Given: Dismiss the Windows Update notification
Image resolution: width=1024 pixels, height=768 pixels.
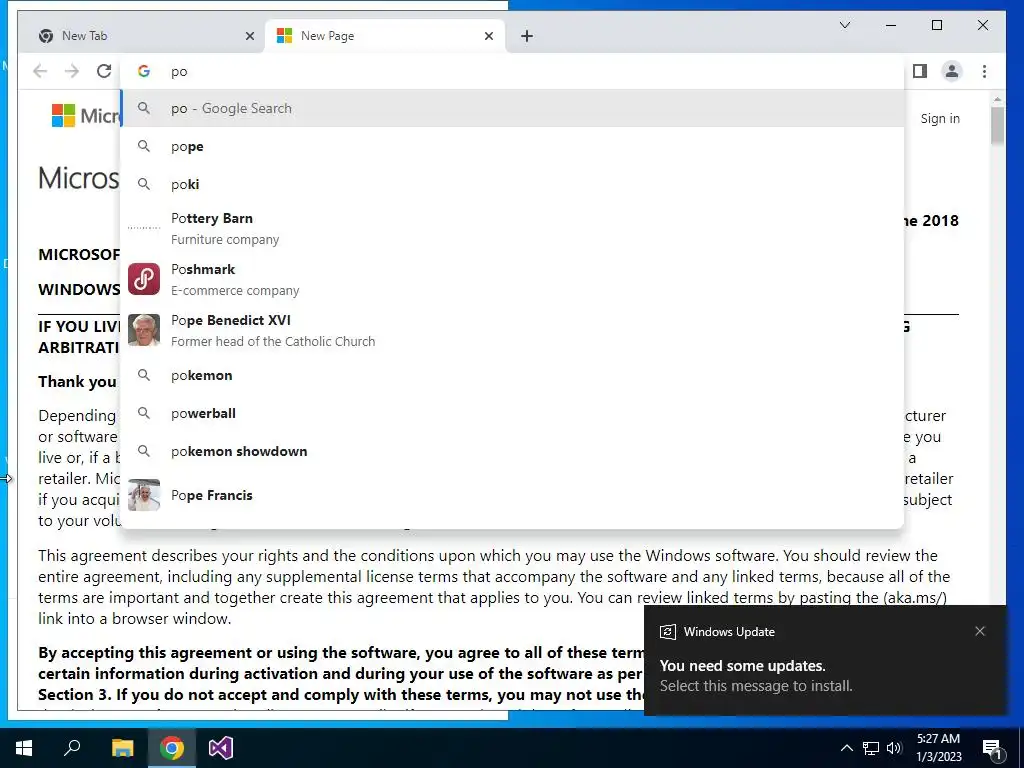Looking at the screenshot, I should tap(980, 631).
